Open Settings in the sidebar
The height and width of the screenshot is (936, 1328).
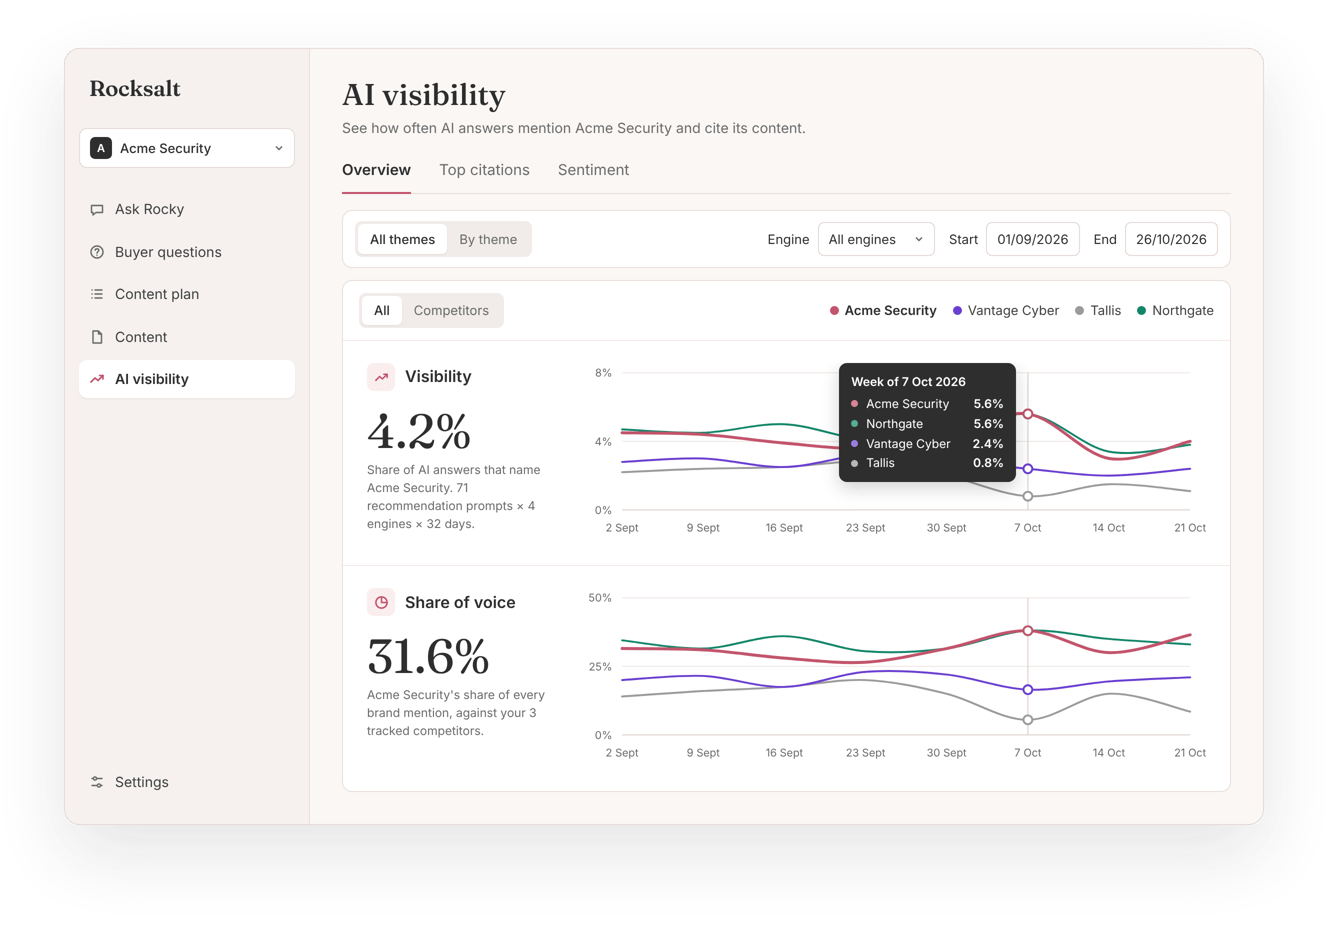coord(187,782)
